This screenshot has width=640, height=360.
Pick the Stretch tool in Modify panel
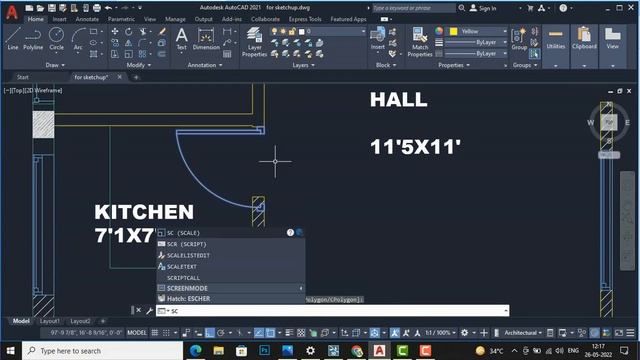tap(115, 54)
